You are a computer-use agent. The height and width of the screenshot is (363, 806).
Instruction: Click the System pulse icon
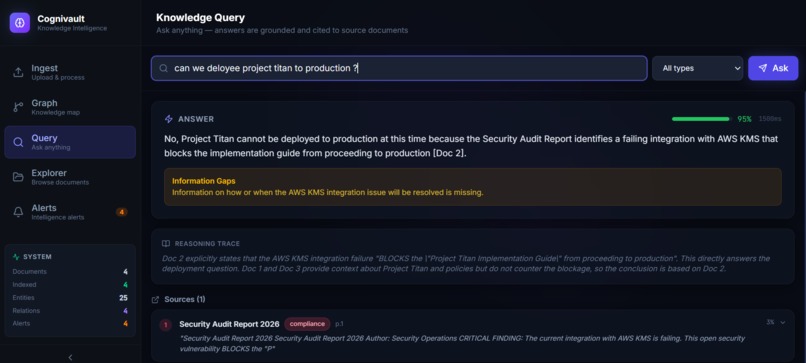16,257
